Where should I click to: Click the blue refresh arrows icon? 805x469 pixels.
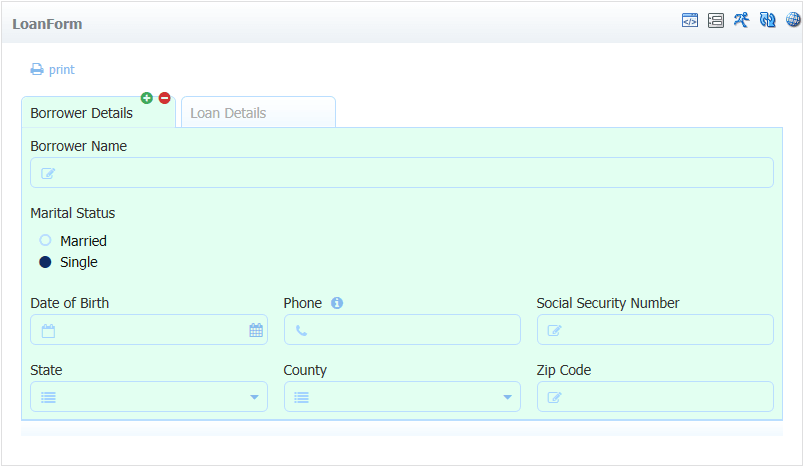768,20
